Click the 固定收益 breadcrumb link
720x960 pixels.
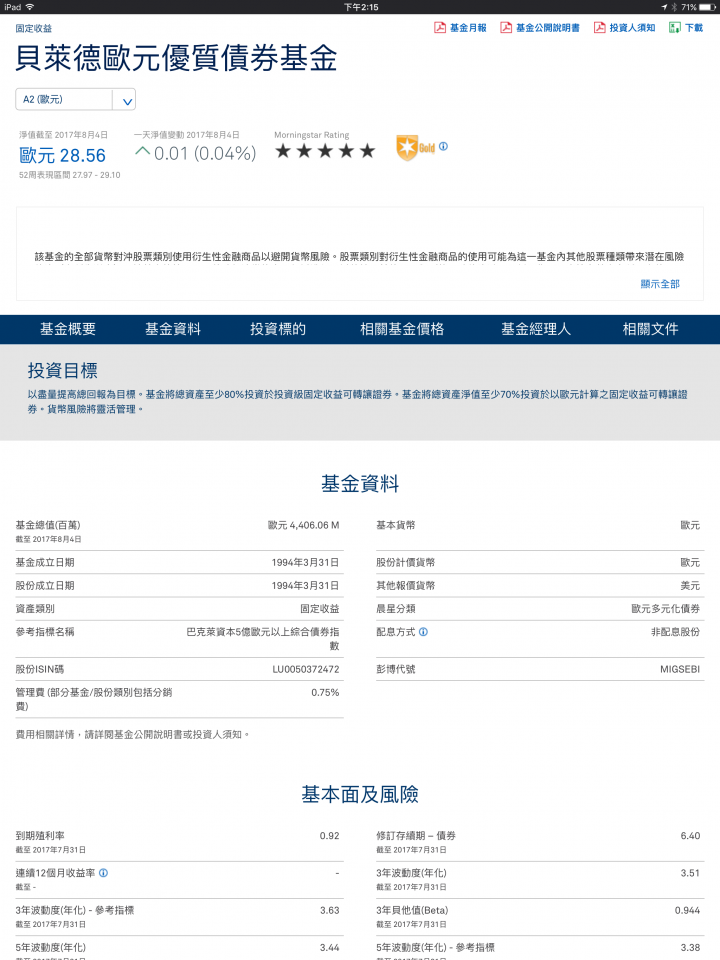(x=34, y=29)
